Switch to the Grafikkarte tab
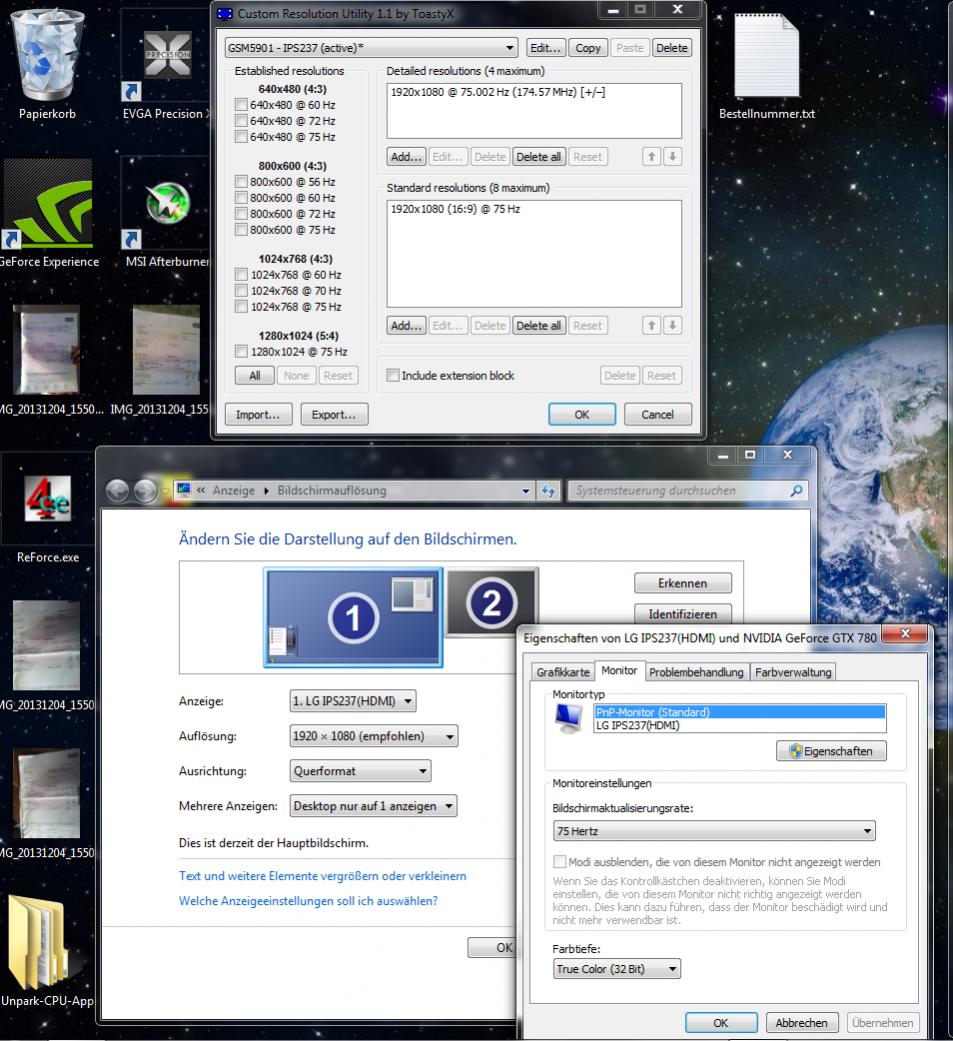The height and width of the screenshot is (1041, 953). pyautogui.click(x=563, y=672)
